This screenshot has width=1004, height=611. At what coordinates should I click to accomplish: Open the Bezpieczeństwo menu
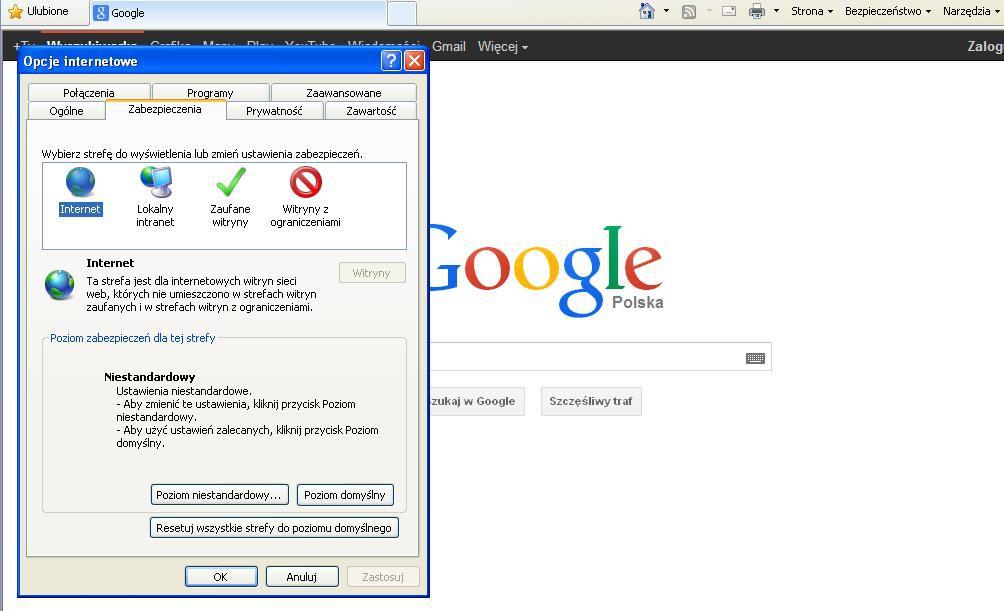[887, 11]
